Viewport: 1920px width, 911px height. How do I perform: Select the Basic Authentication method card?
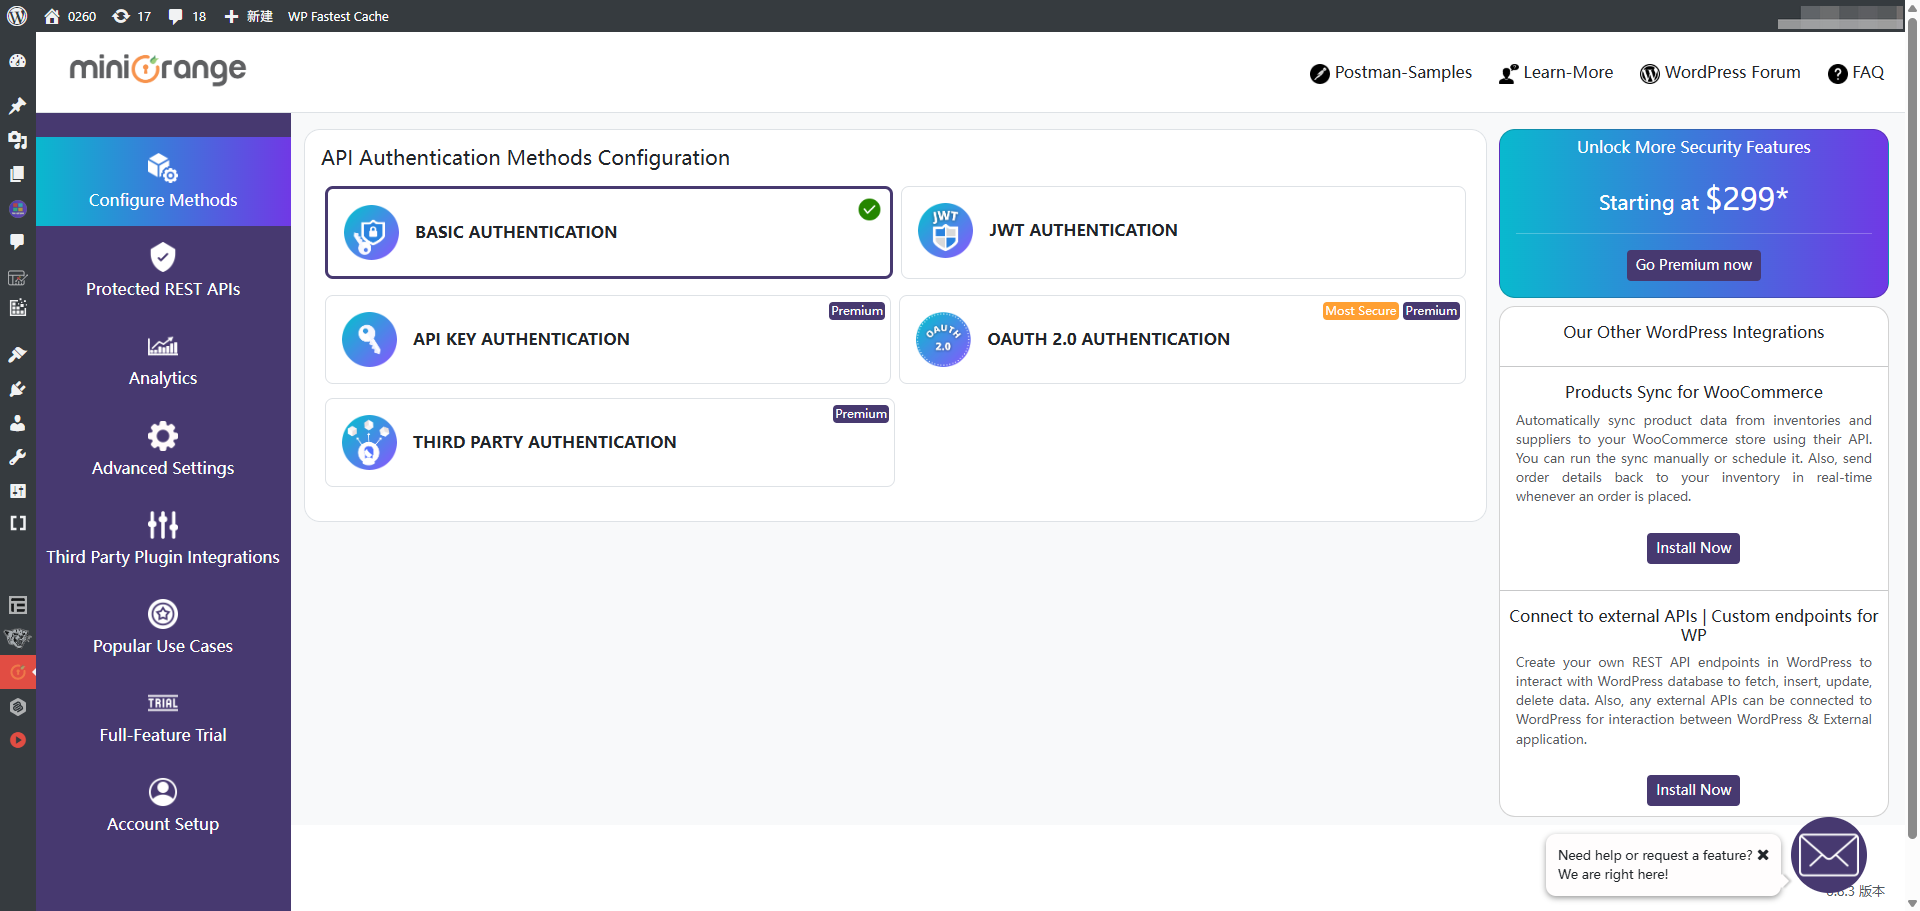(x=608, y=232)
